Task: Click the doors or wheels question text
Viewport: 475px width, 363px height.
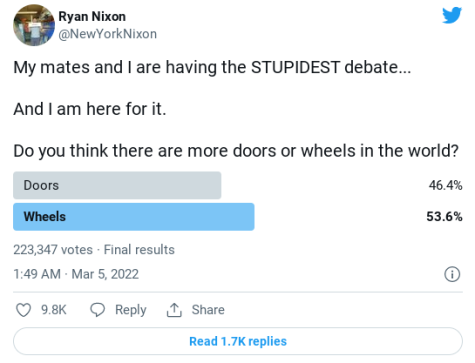Action: coord(236,151)
